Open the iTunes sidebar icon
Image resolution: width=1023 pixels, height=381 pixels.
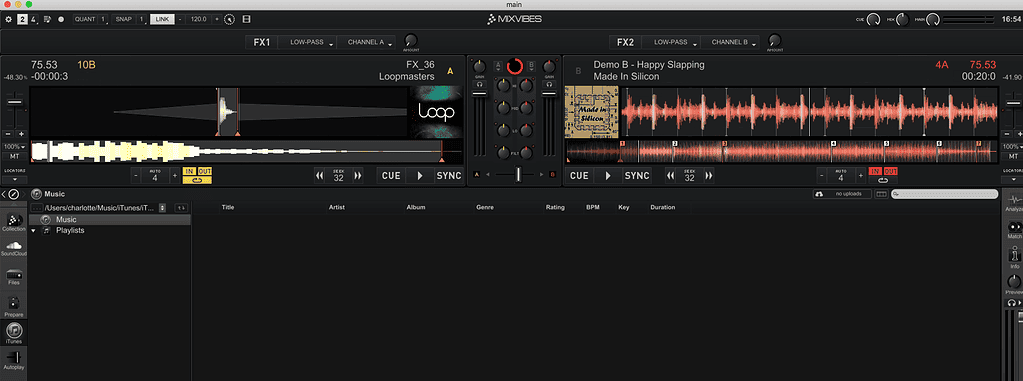pos(14,333)
